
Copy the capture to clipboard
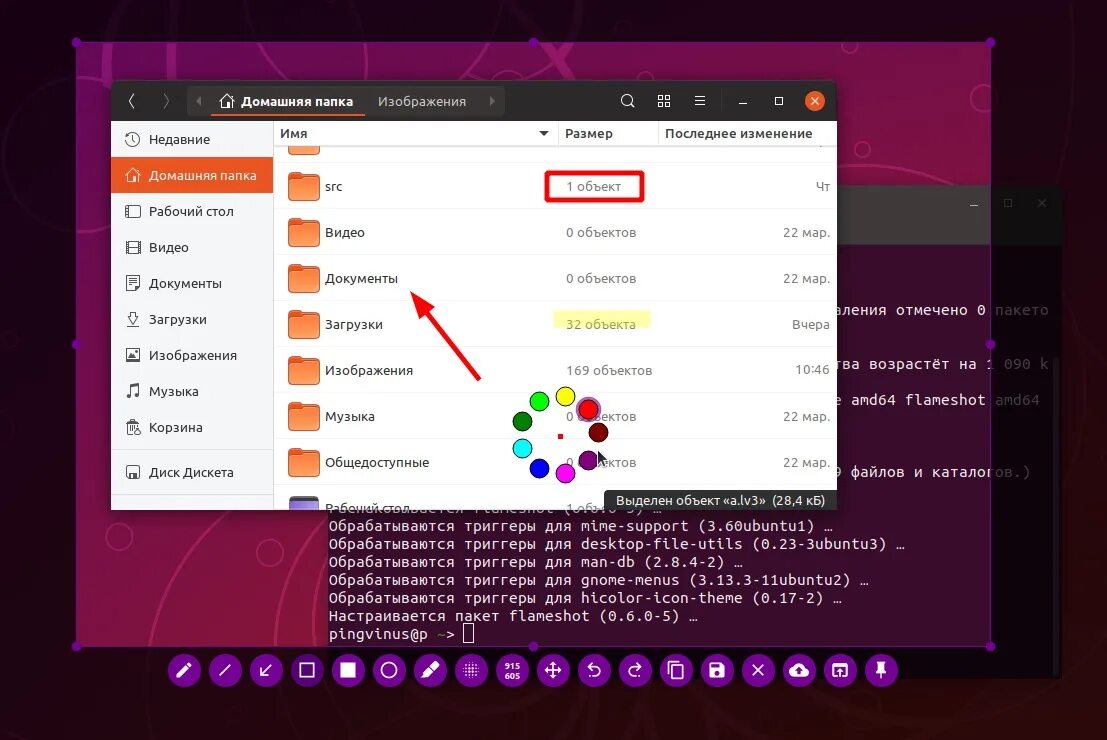click(676, 670)
